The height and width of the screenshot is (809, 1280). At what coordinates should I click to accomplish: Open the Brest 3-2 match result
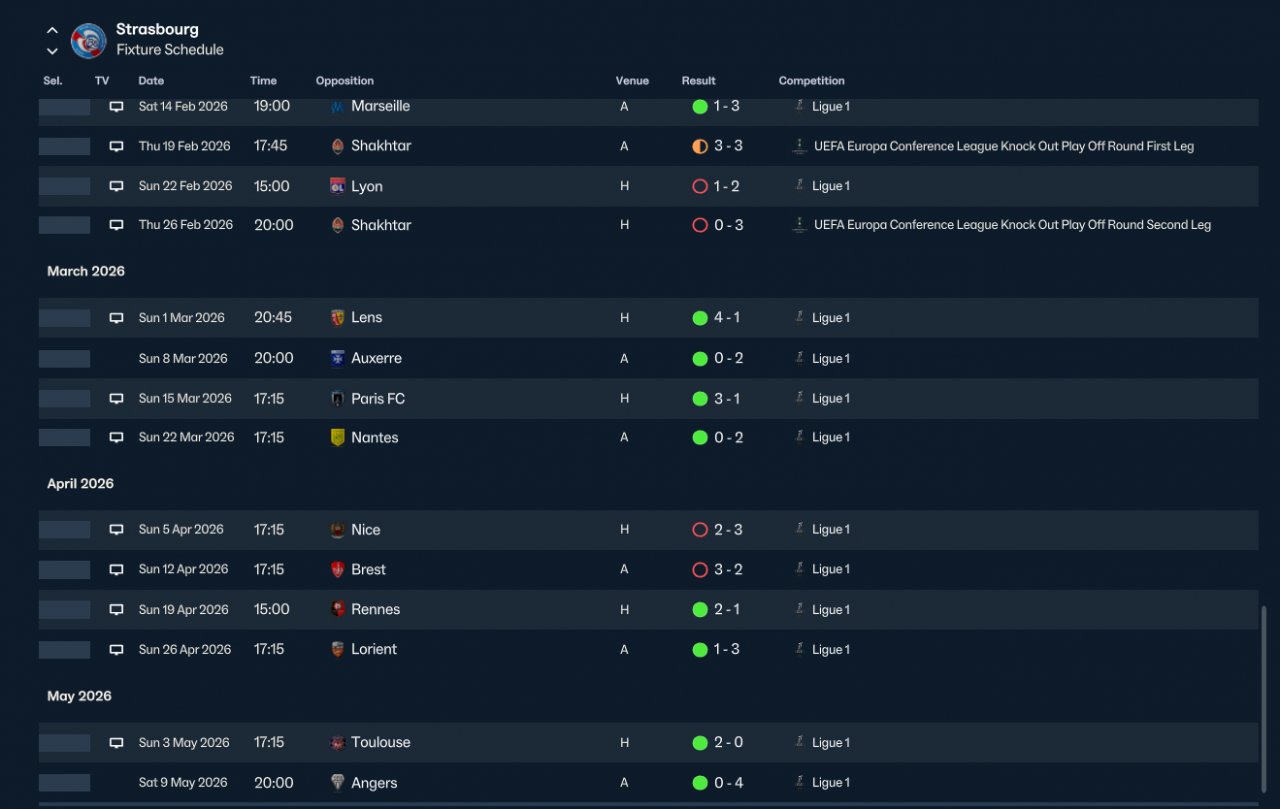pos(728,569)
